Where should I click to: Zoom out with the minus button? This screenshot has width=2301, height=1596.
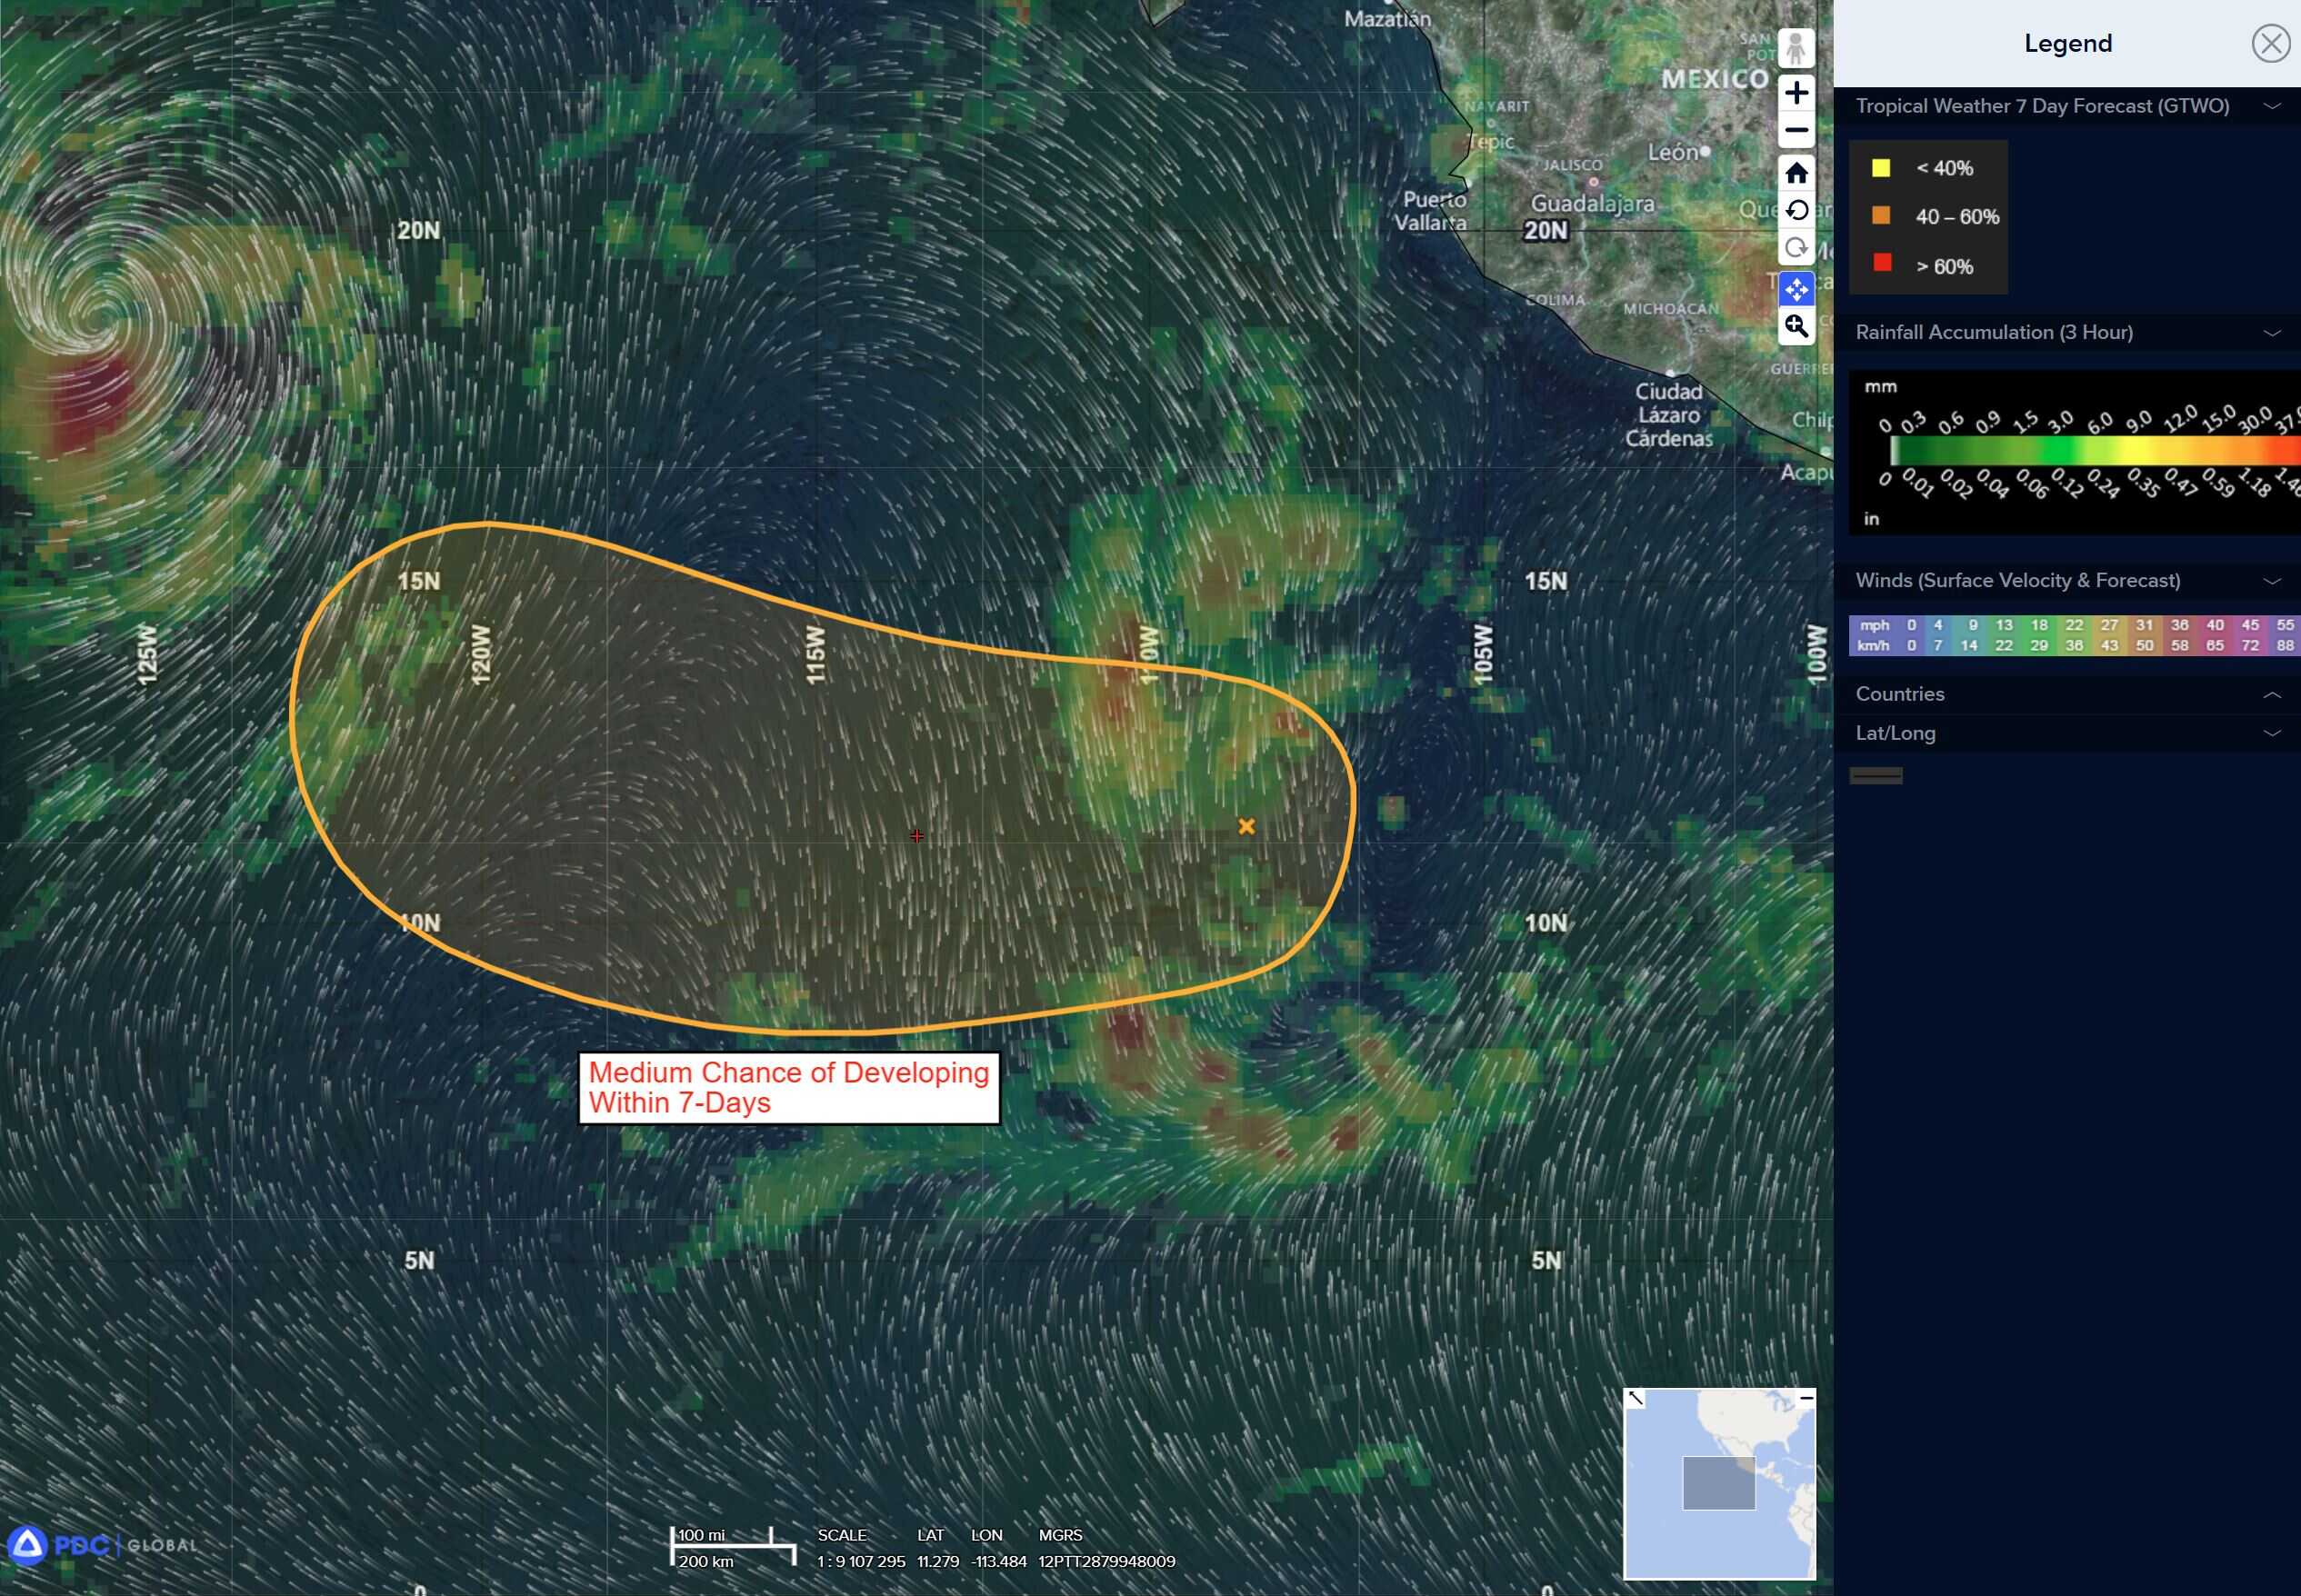[1796, 130]
